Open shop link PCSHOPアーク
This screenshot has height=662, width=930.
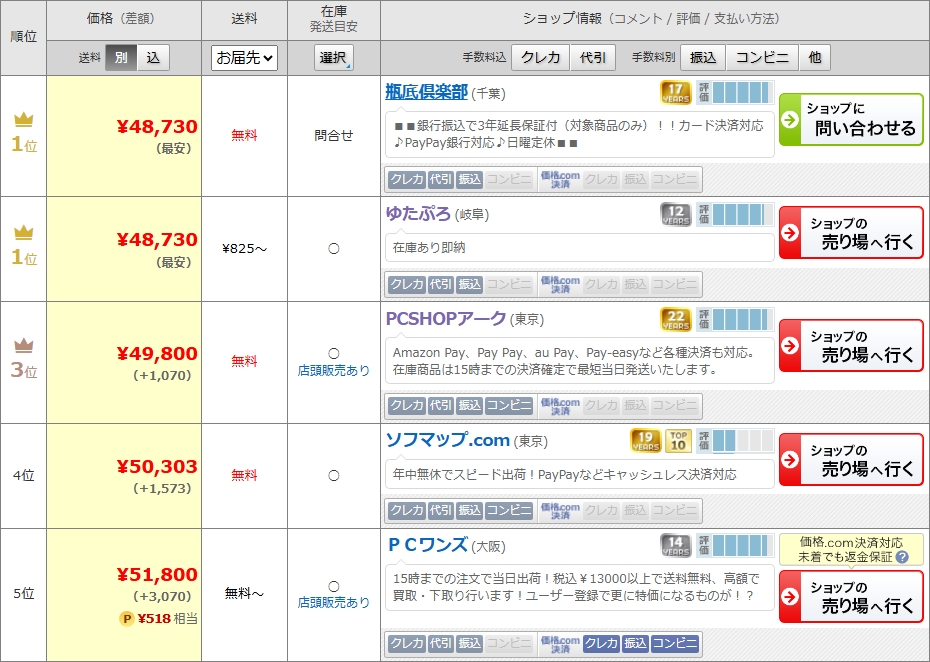[x=446, y=319]
